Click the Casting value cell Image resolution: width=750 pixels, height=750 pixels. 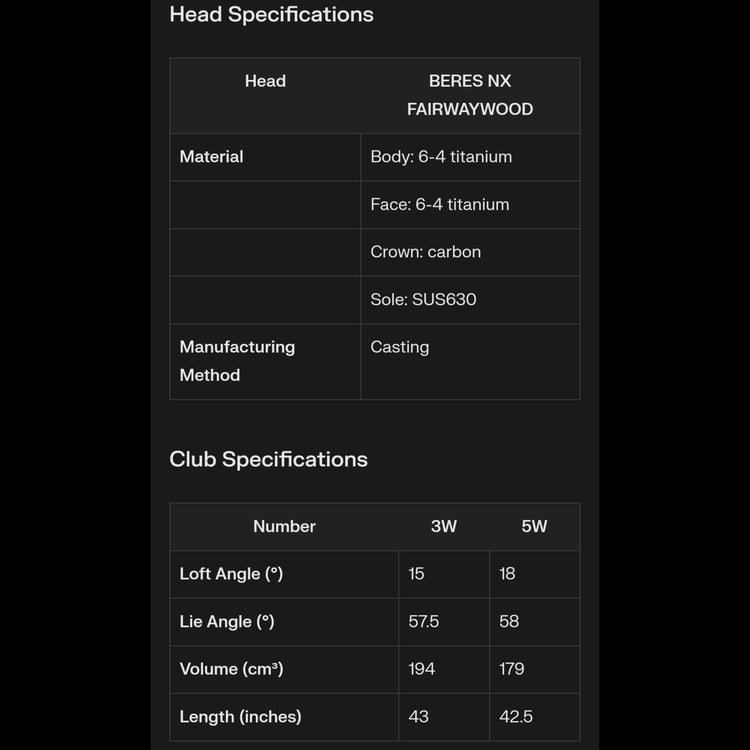(x=400, y=347)
